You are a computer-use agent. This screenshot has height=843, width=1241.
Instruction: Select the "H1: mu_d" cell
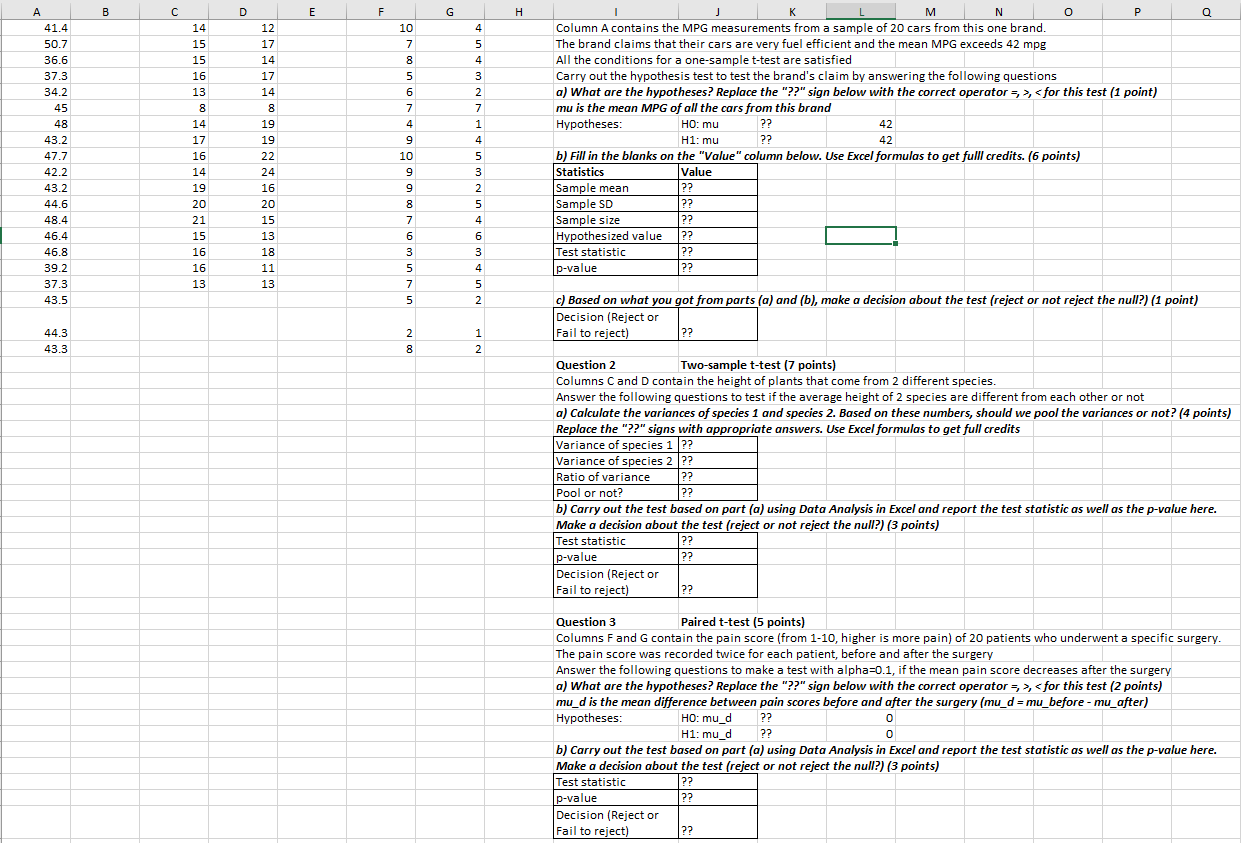(x=708, y=734)
